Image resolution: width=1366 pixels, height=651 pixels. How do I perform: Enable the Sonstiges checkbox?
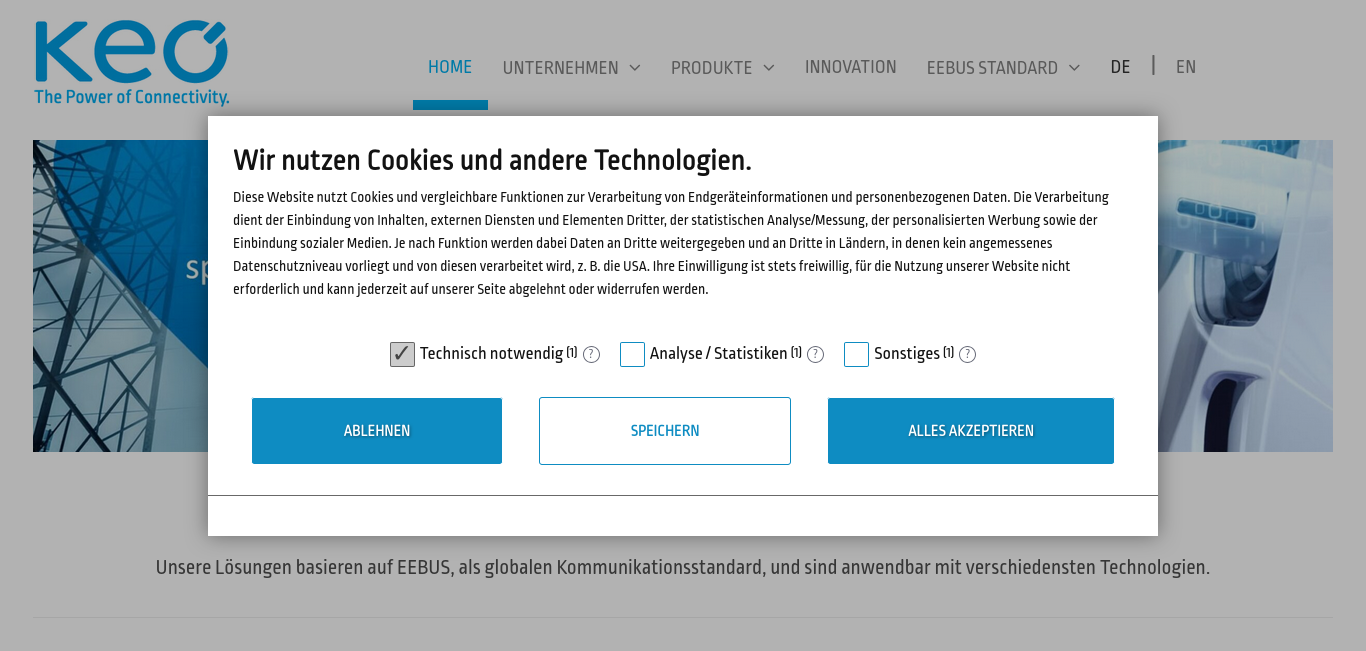[856, 354]
